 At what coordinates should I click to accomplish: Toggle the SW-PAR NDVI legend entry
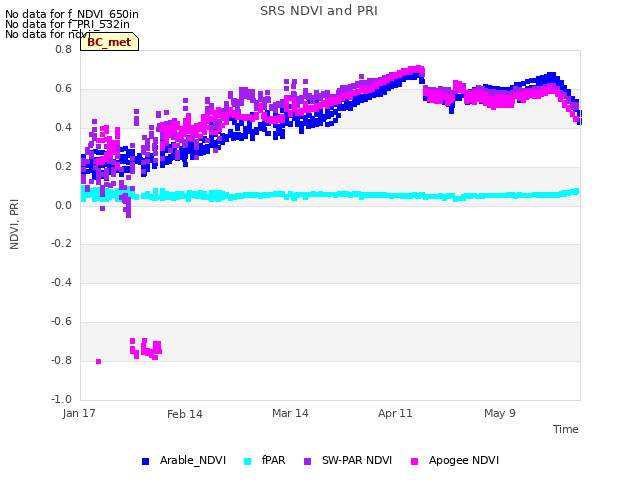click(x=348, y=460)
